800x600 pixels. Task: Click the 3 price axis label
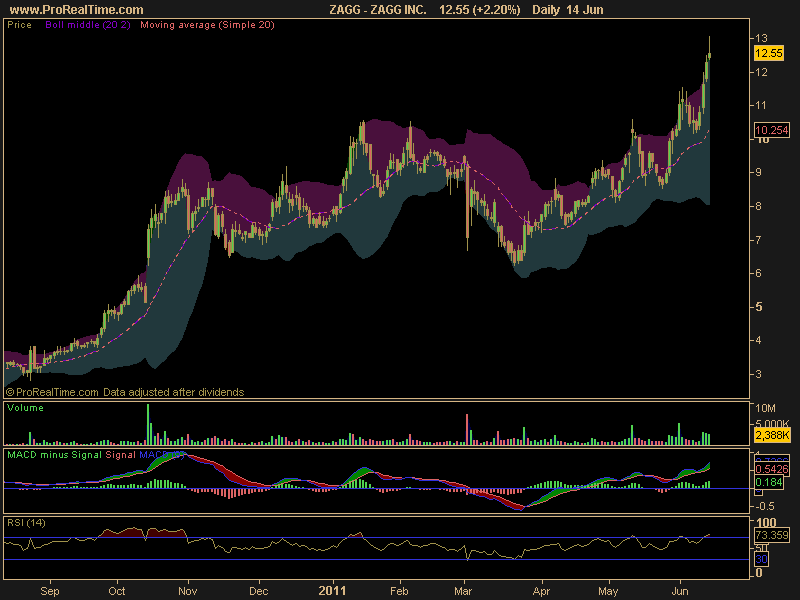tap(758, 374)
